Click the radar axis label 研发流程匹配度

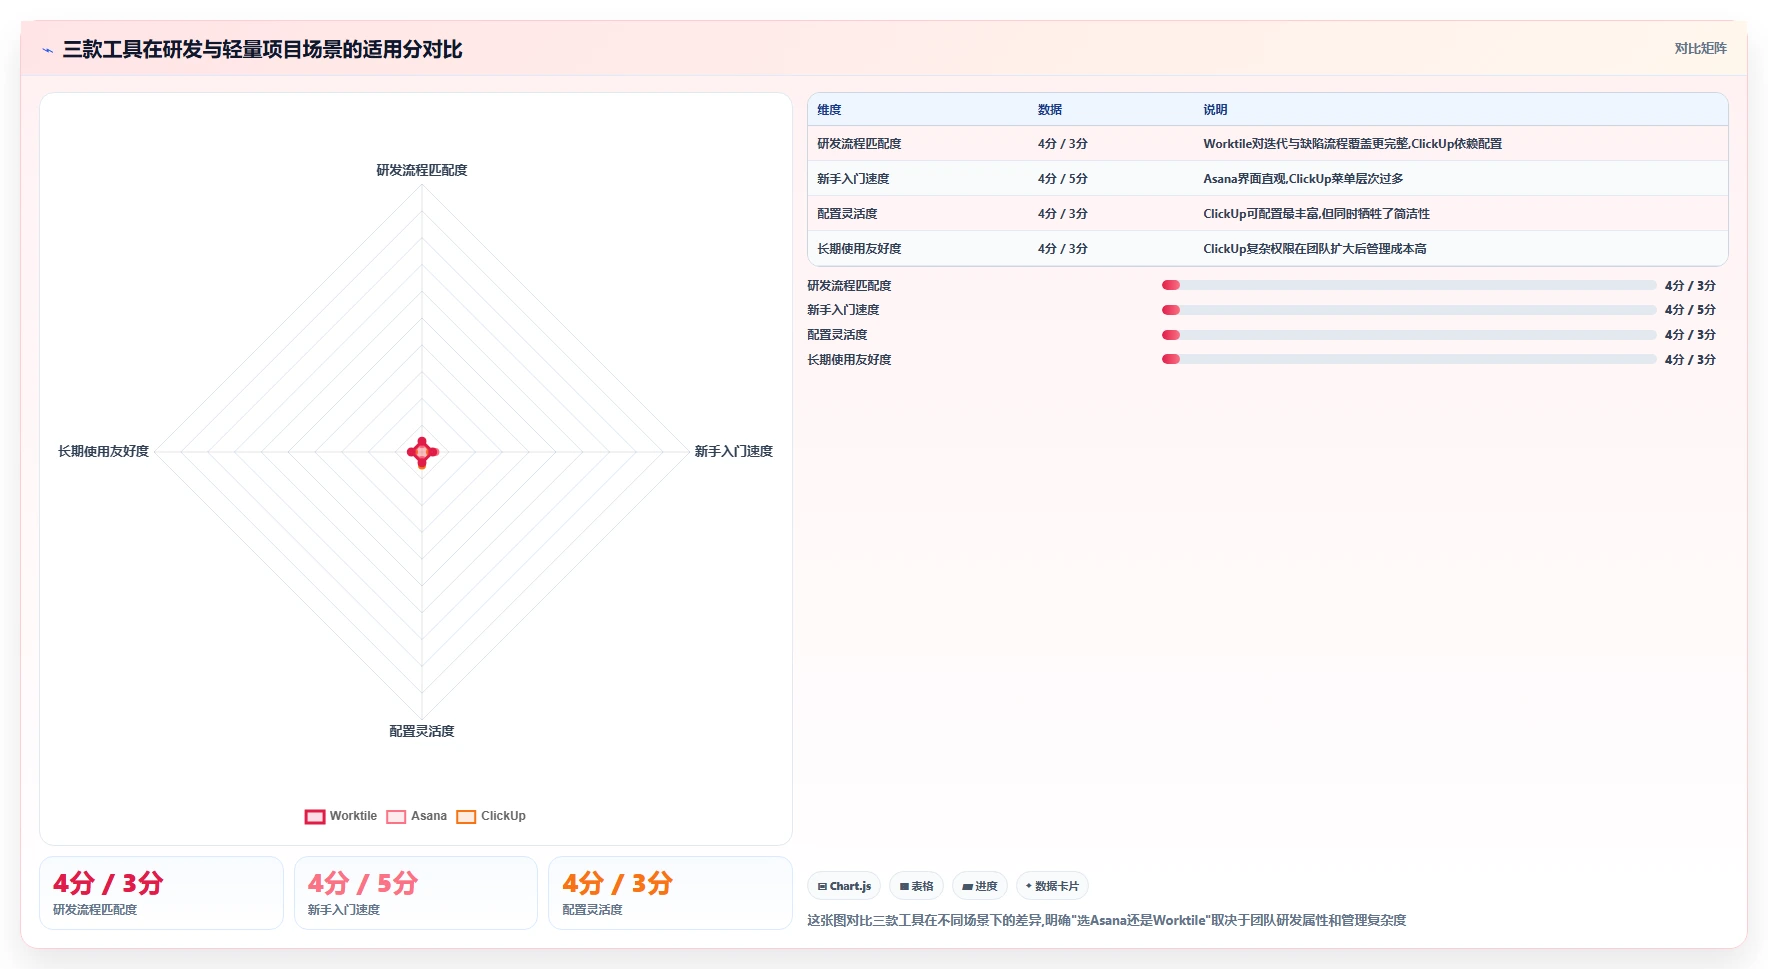click(x=422, y=171)
